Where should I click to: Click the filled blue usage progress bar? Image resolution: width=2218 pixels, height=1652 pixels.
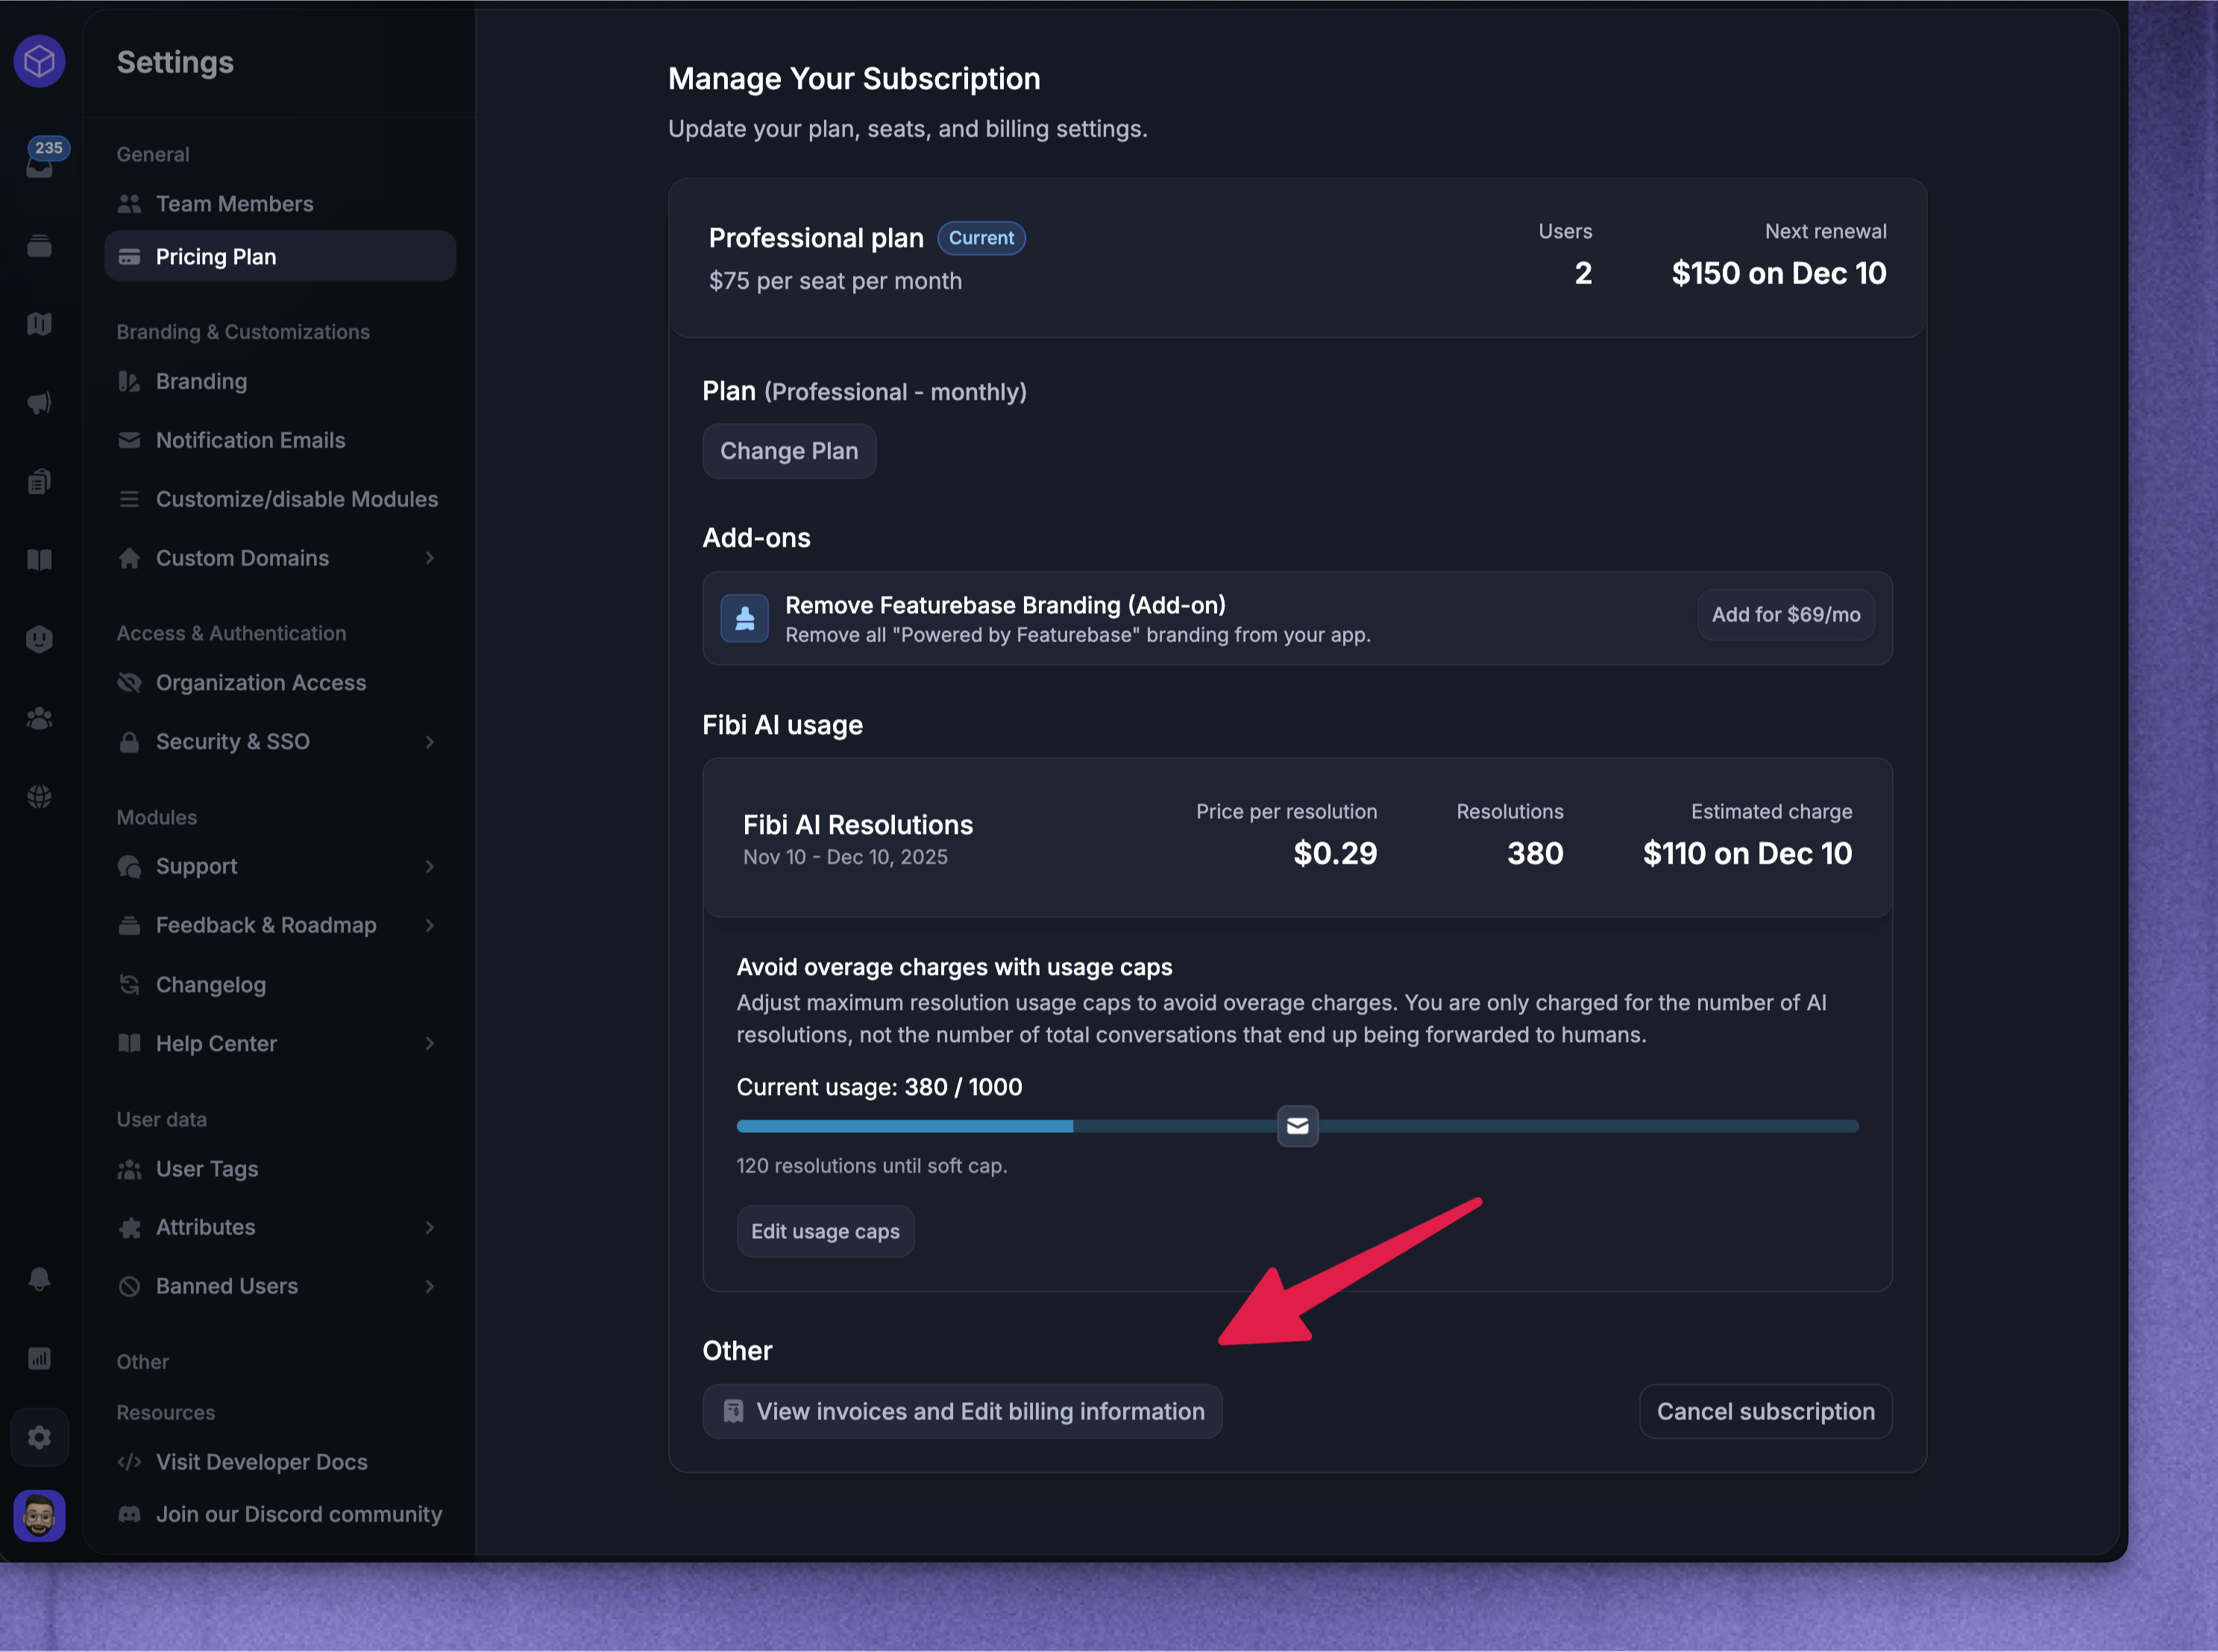pyautogui.click(x=904, y=1126)
